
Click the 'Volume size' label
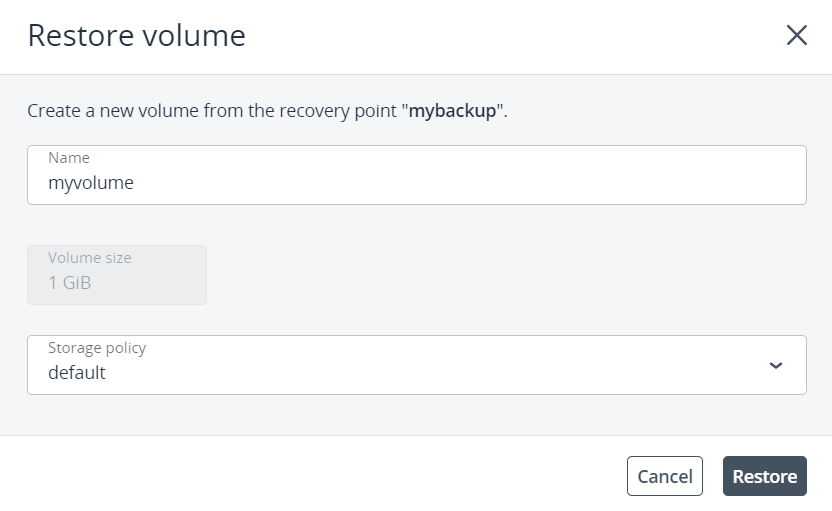point(90,258)
